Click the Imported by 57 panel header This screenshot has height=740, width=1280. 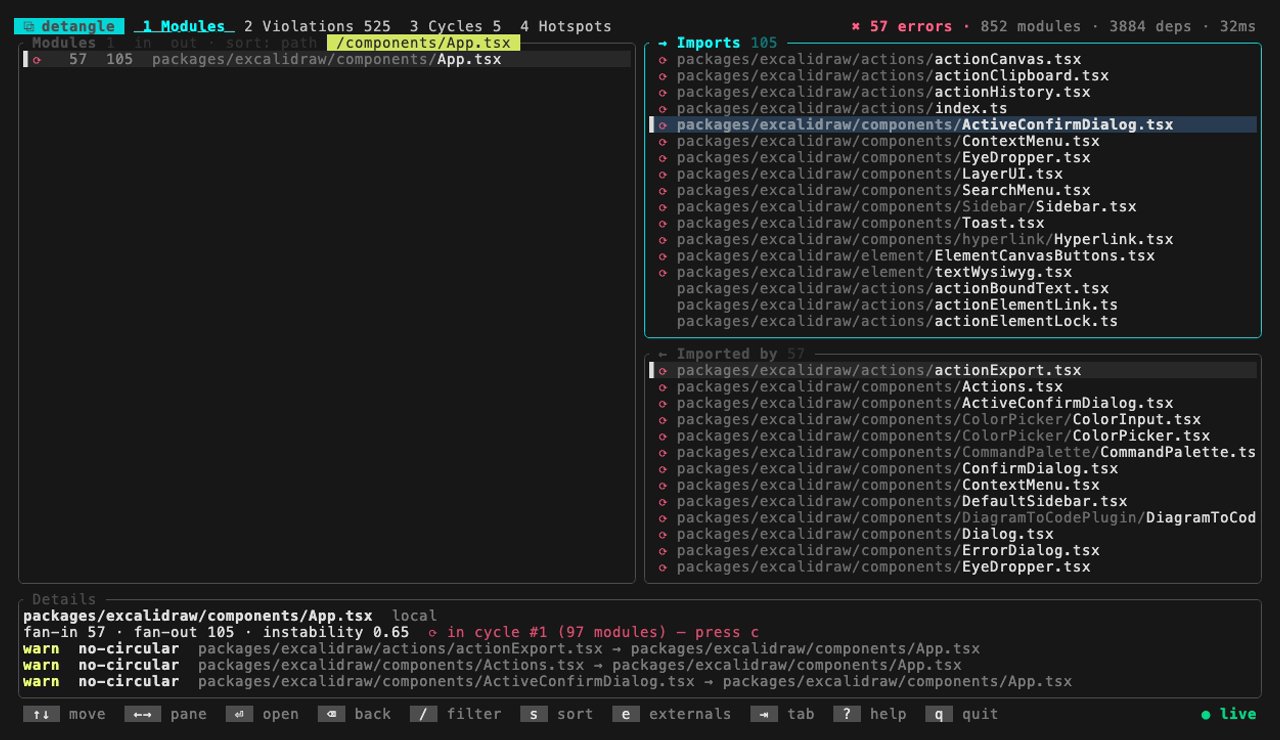(x=731, y=354)
